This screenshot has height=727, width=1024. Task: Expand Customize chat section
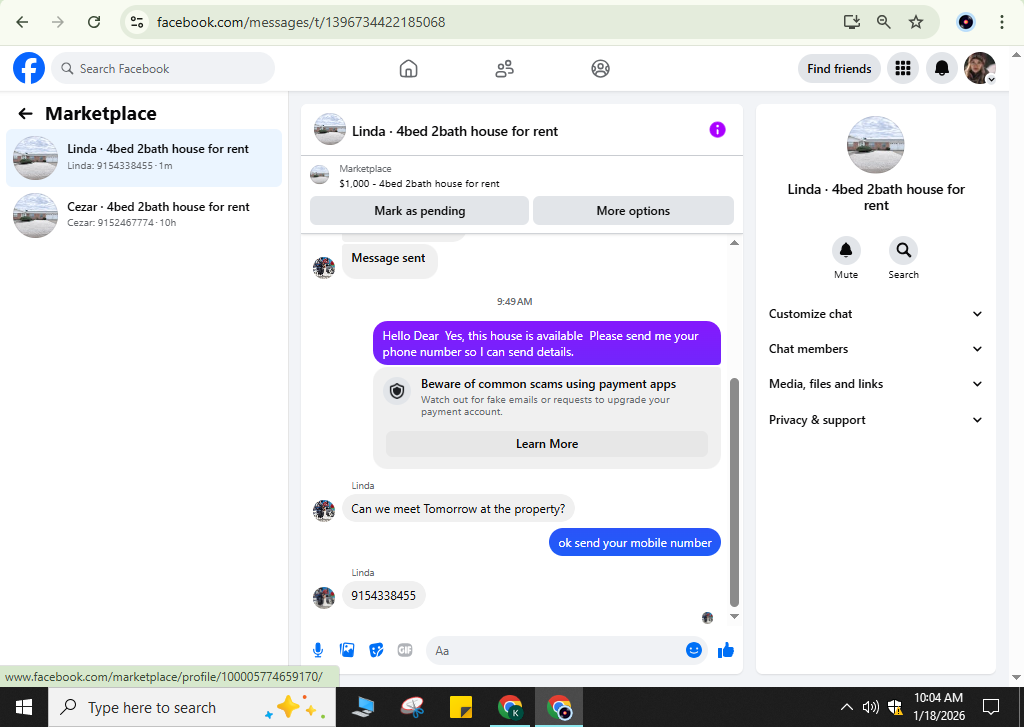pyautogui.click(x=876, y=314)
